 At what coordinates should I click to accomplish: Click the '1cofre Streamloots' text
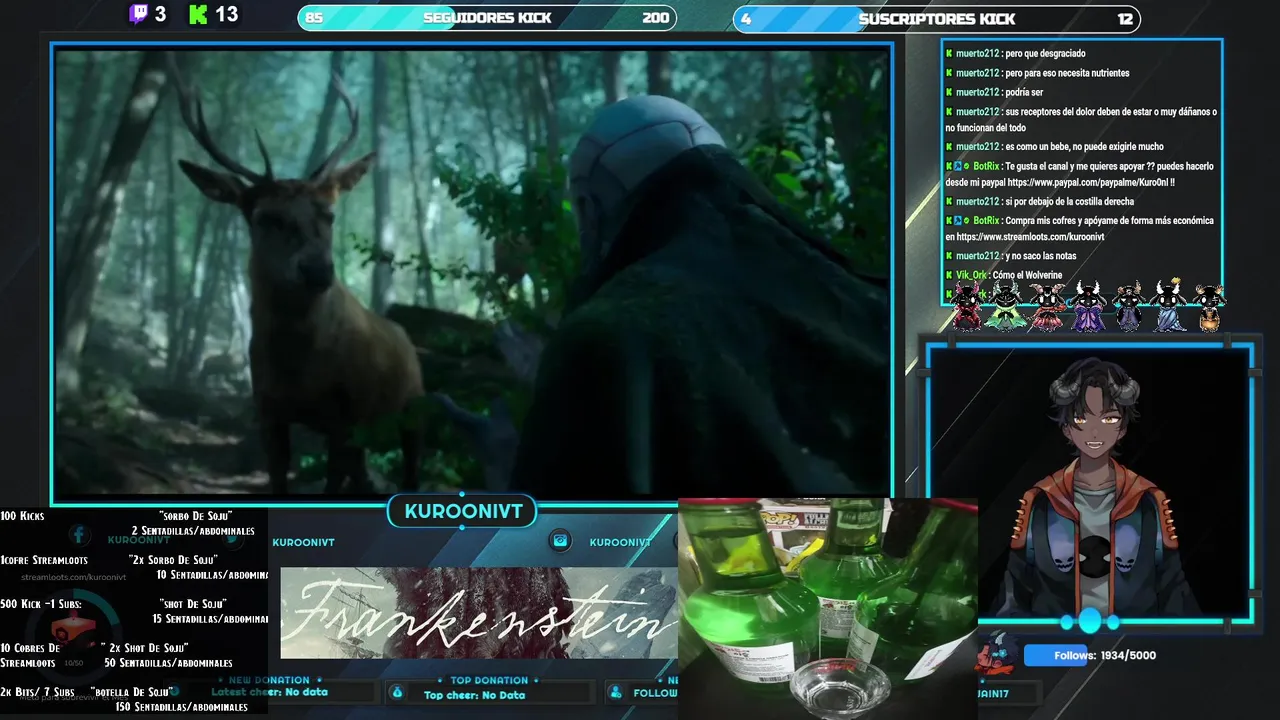coord(44,560)
